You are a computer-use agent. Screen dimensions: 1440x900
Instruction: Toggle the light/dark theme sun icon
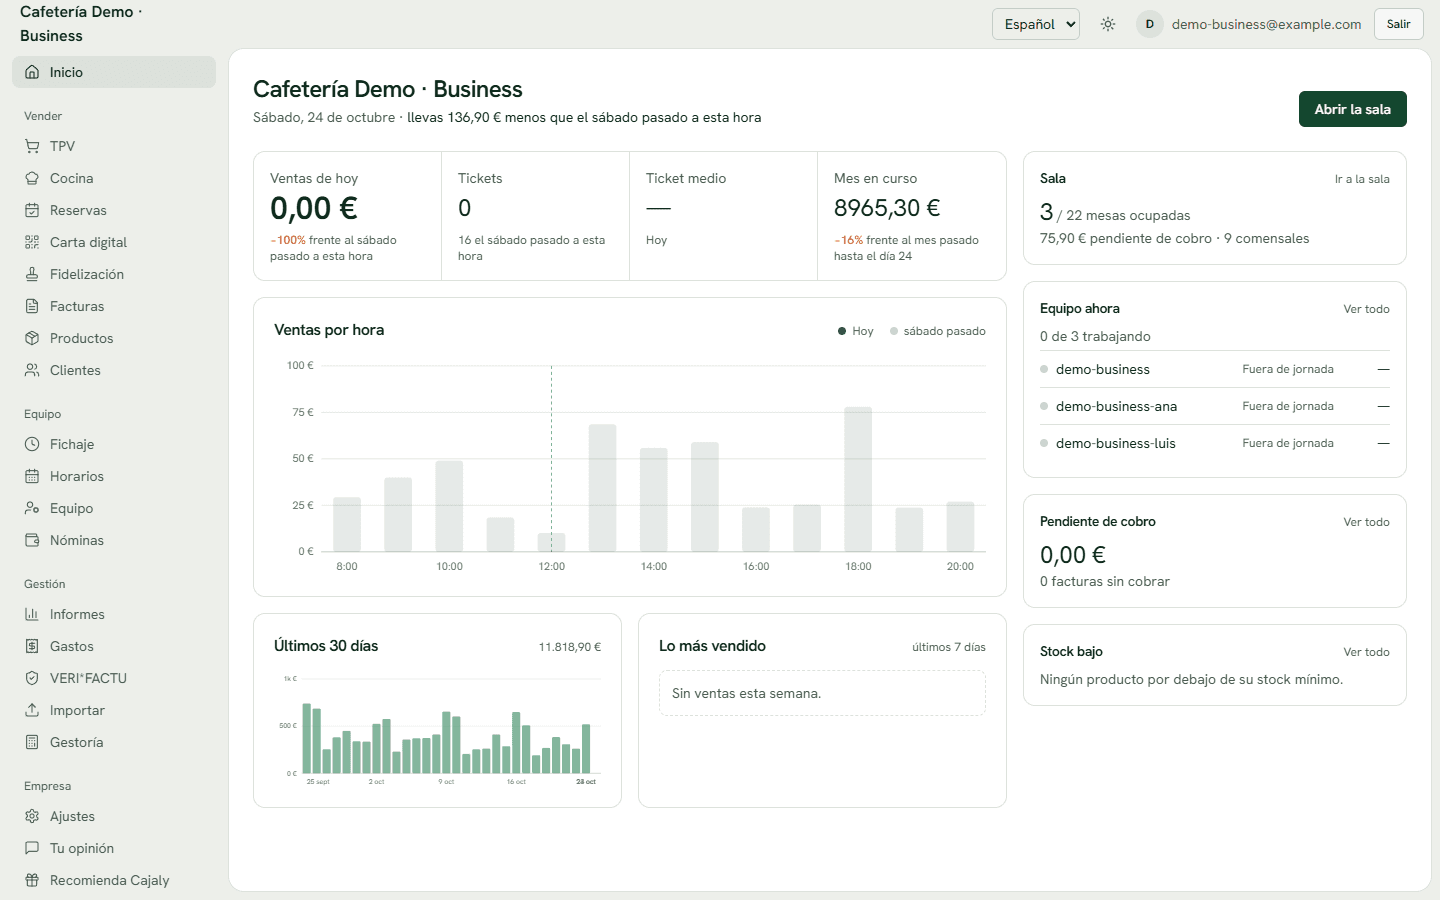click(x=1108, y=24)
